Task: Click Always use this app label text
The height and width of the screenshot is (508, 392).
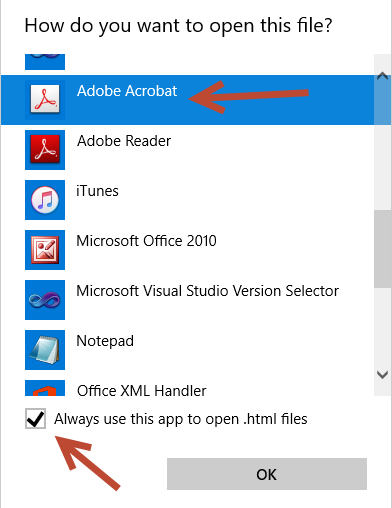Action: pos(181,419)
